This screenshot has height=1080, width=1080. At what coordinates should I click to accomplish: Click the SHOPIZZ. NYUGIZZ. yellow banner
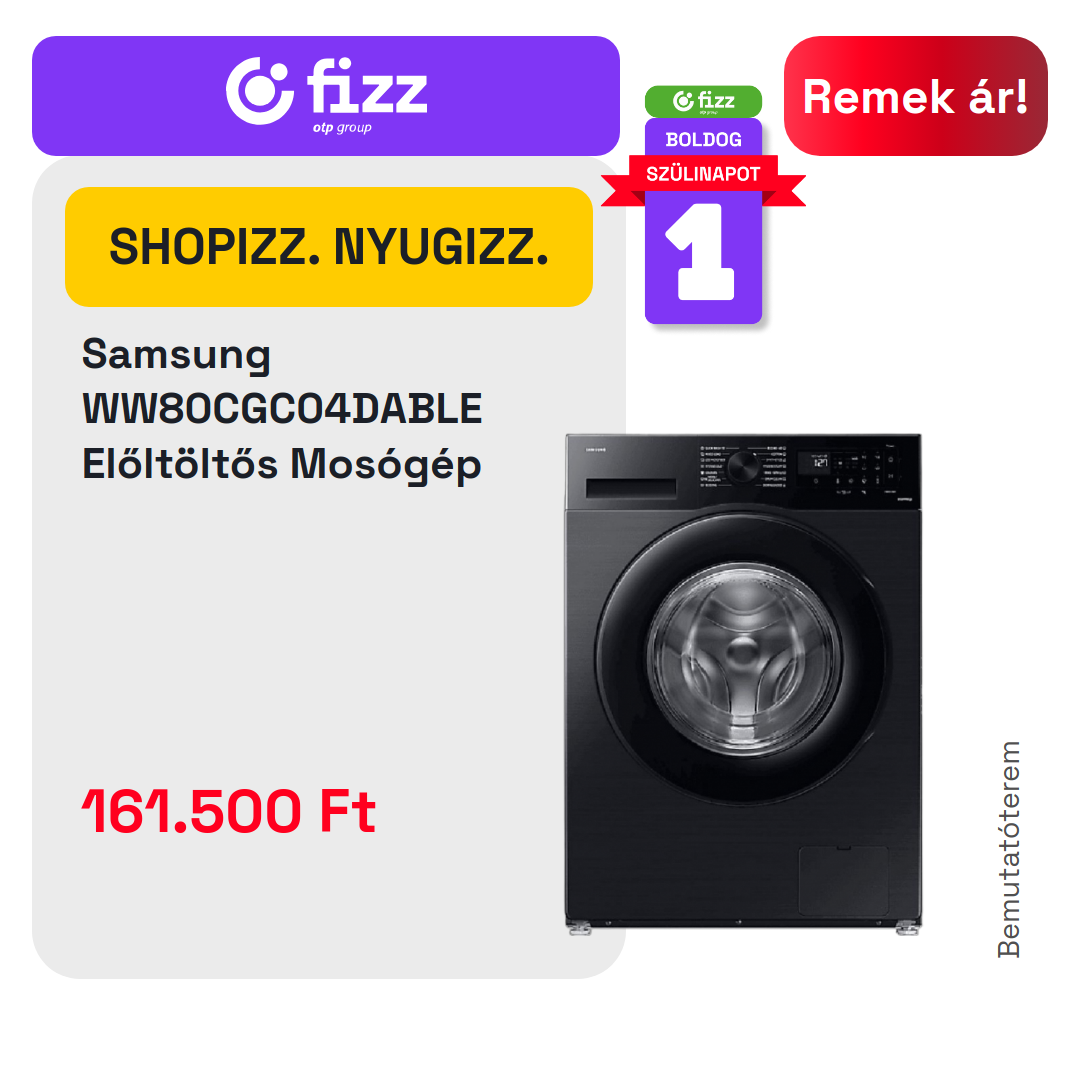pyautogui.click(x=329, y=247)
